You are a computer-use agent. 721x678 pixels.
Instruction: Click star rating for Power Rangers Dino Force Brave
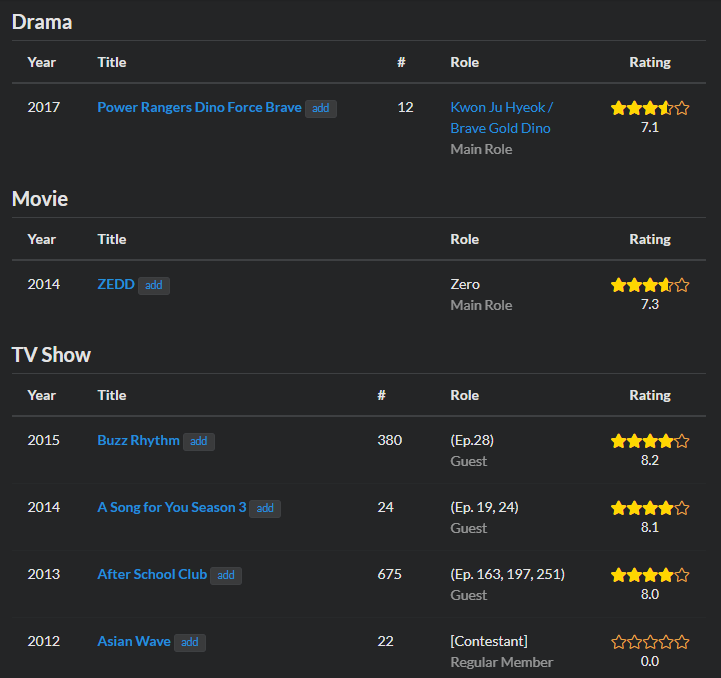coord(649,108)
